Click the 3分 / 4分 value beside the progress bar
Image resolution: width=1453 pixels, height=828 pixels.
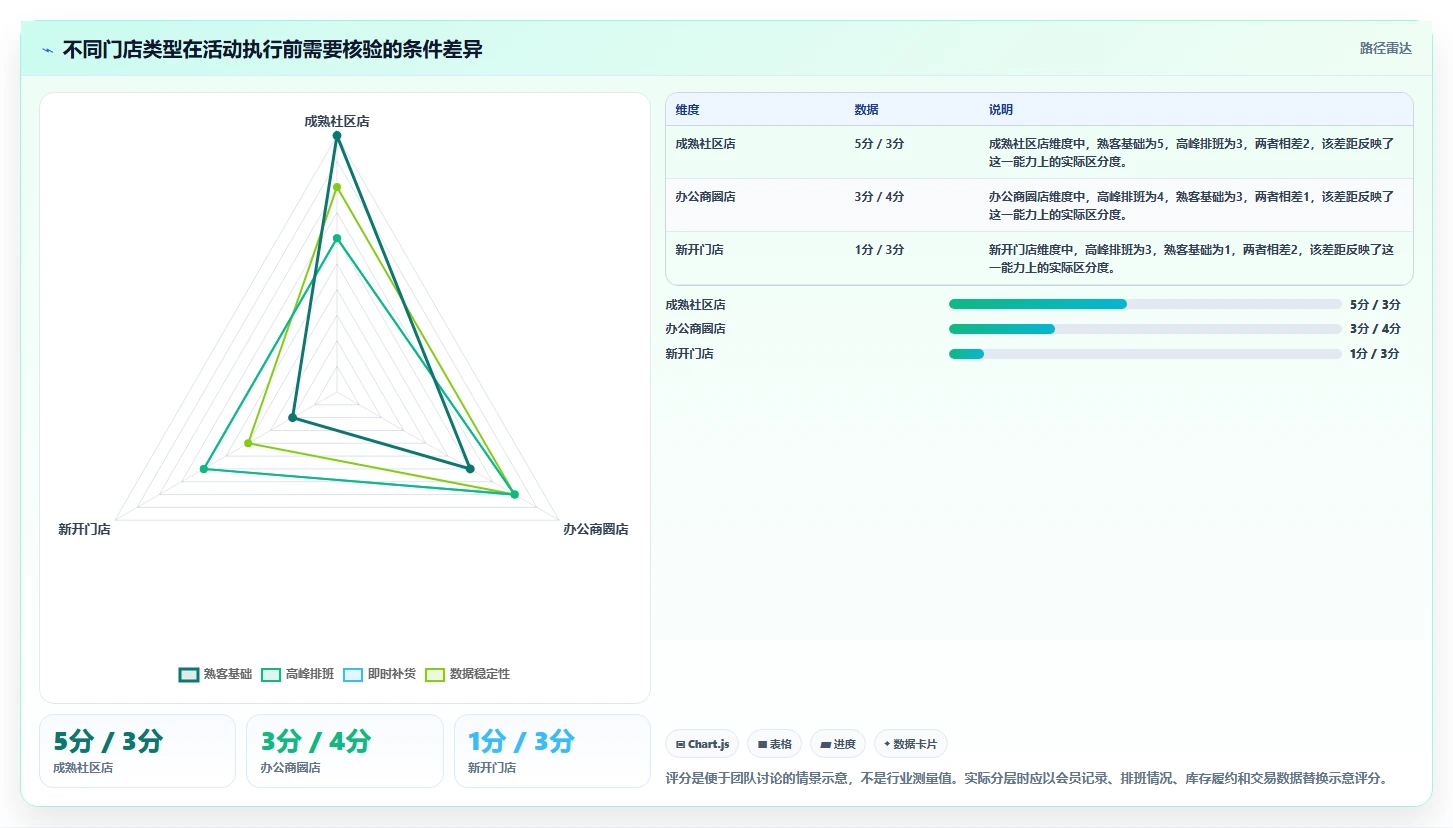click(x=1375, y=329)
